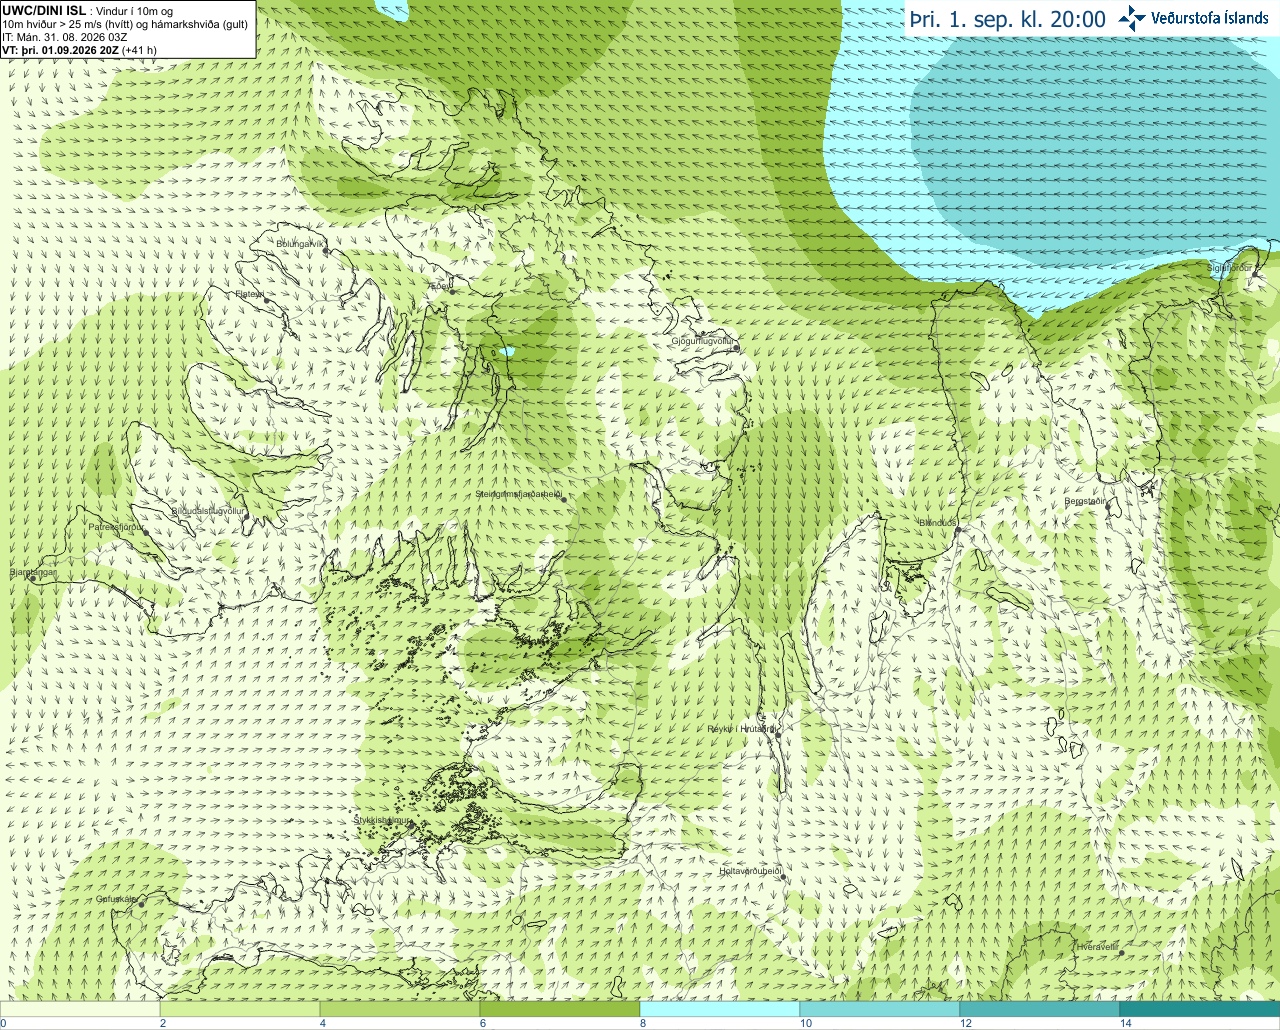Click the Bergstaðir station label
The width and height of the screenshot is (1280, 1030).
coord(1085,501)
